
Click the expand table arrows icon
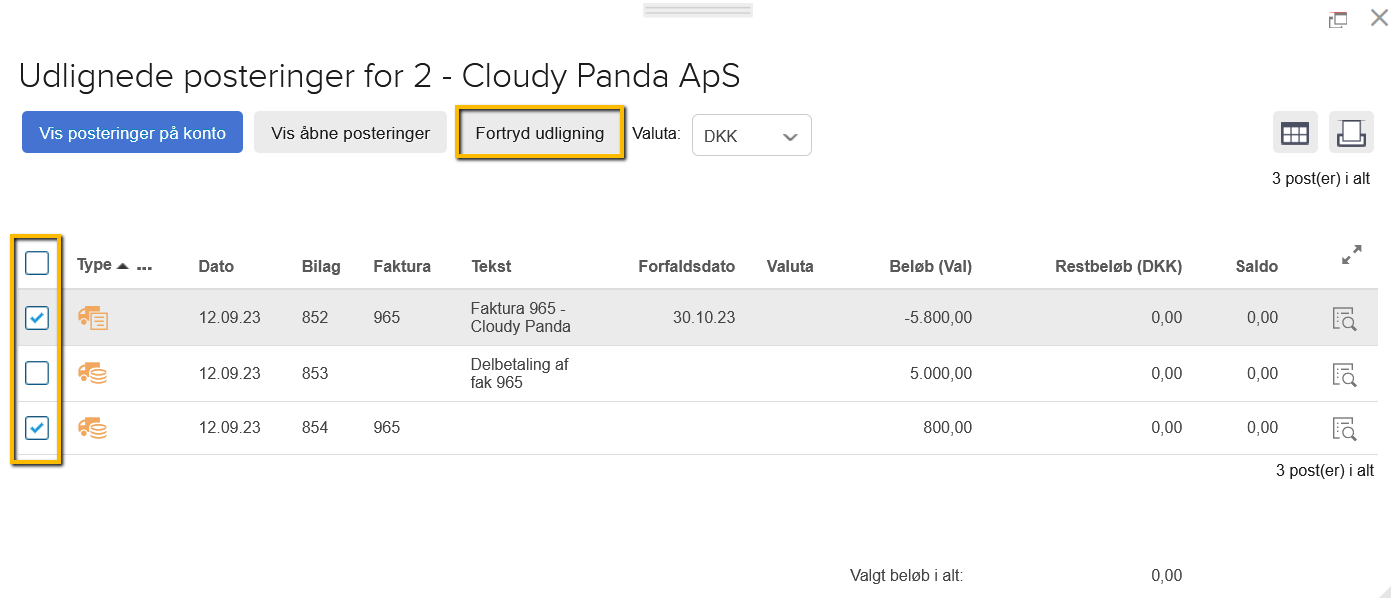[x=1351, y=255]
